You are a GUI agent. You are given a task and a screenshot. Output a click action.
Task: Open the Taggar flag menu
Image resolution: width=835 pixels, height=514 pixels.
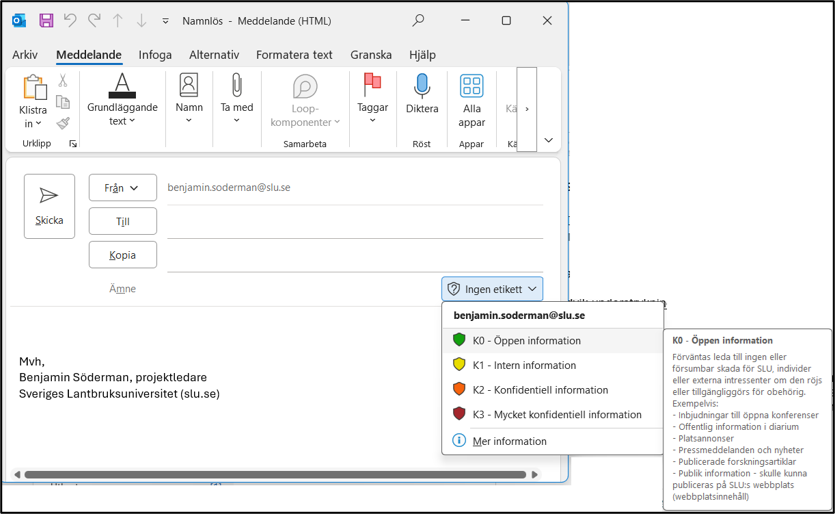point(372,99)
